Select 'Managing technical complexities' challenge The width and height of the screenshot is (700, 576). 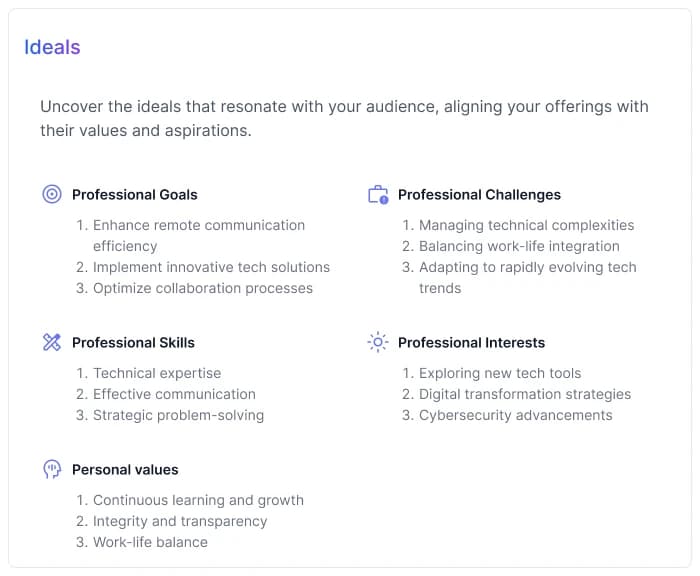[x=526, y=225]
